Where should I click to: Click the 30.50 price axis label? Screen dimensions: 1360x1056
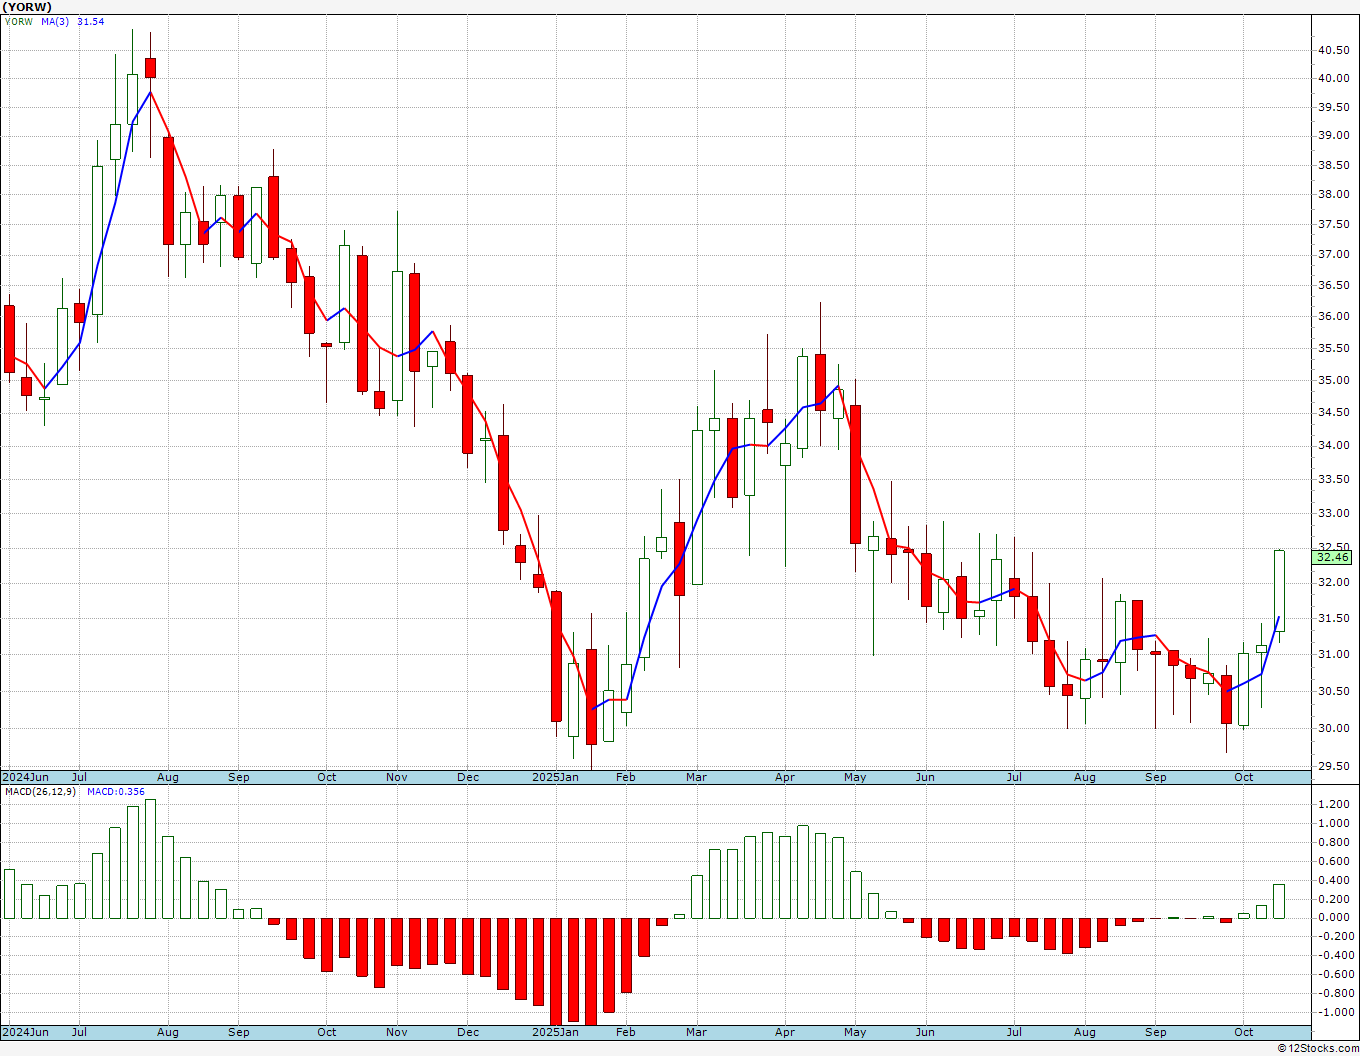1332,692
